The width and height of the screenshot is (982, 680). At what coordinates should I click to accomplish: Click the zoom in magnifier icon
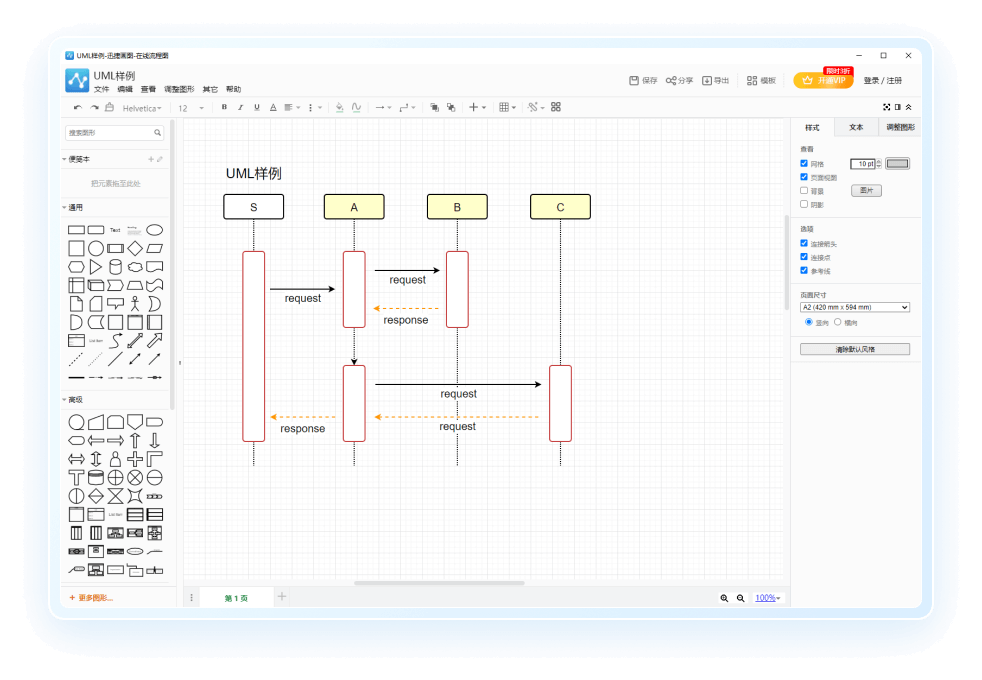point(724,598)
